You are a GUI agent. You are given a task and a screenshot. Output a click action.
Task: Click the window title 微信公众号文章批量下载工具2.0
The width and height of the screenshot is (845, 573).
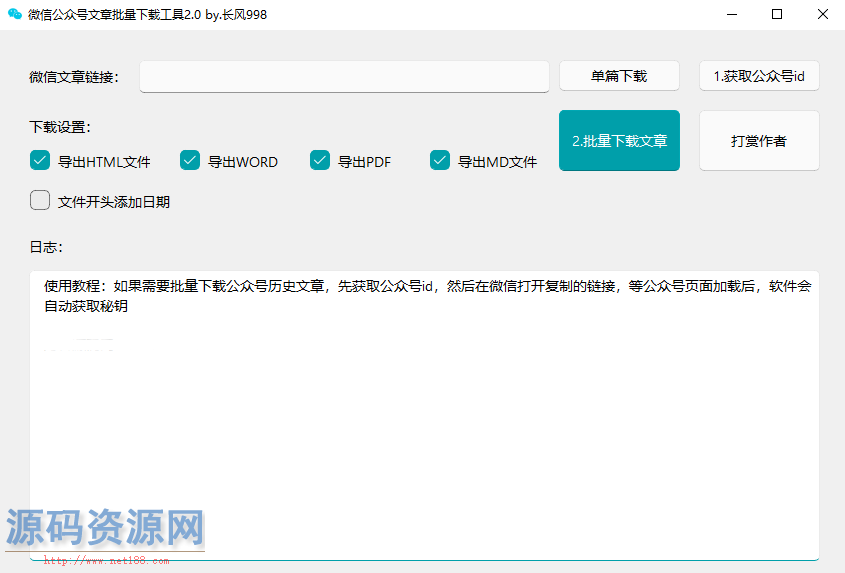click(115, 15)
